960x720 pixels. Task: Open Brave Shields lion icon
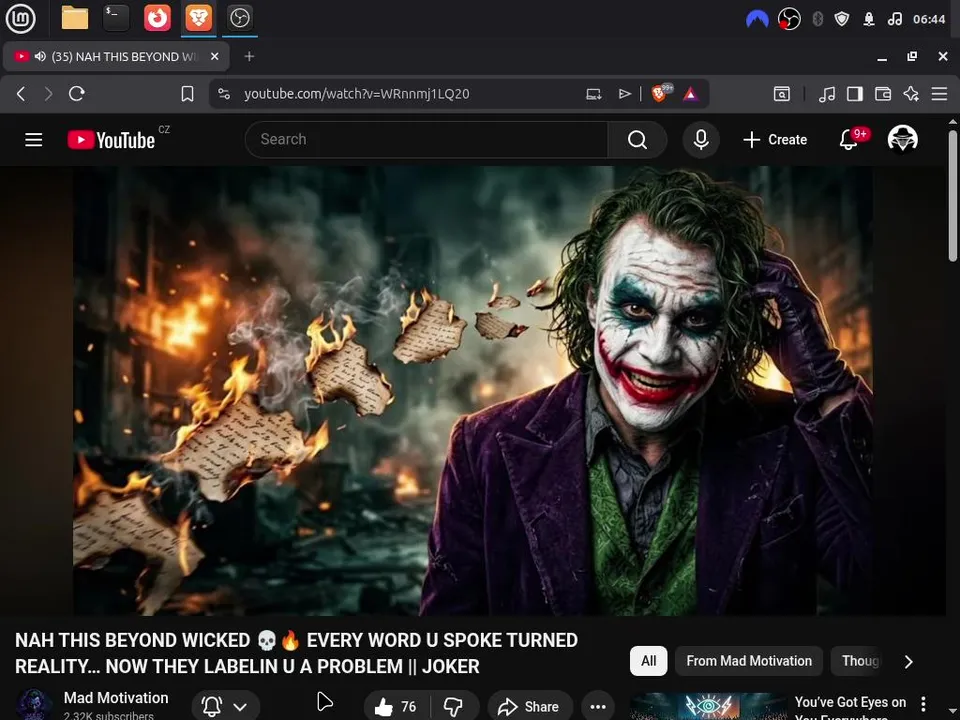point(661,93)
